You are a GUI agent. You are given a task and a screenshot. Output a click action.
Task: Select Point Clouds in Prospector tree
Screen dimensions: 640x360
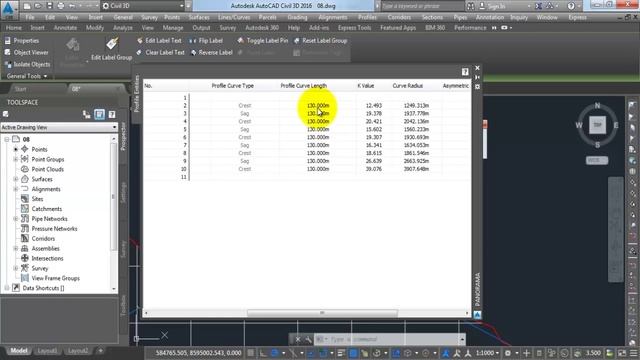[x=47, y=169]
